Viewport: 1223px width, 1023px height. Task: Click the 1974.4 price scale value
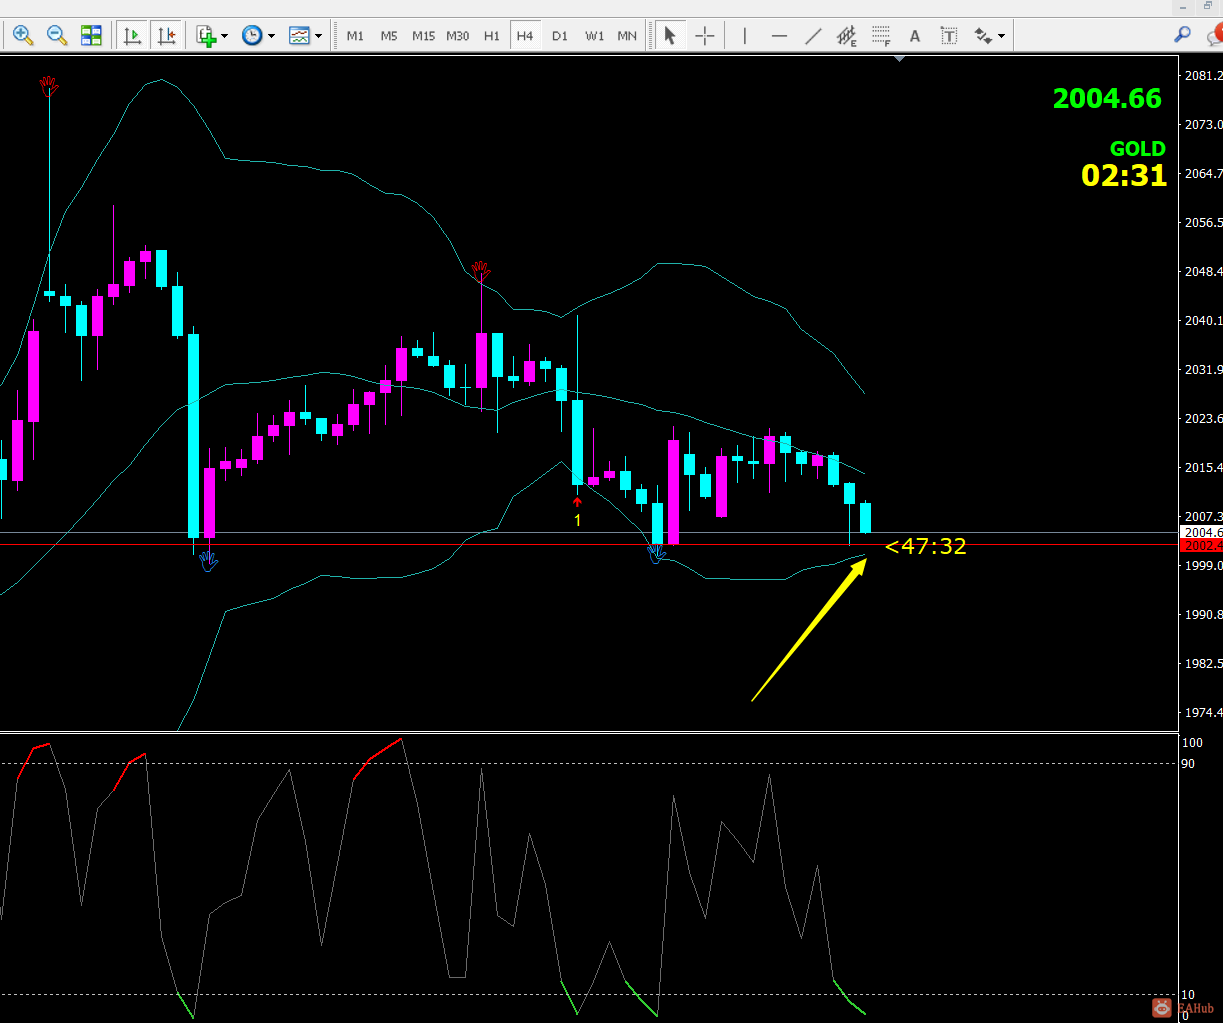[x=1204, y=713]
